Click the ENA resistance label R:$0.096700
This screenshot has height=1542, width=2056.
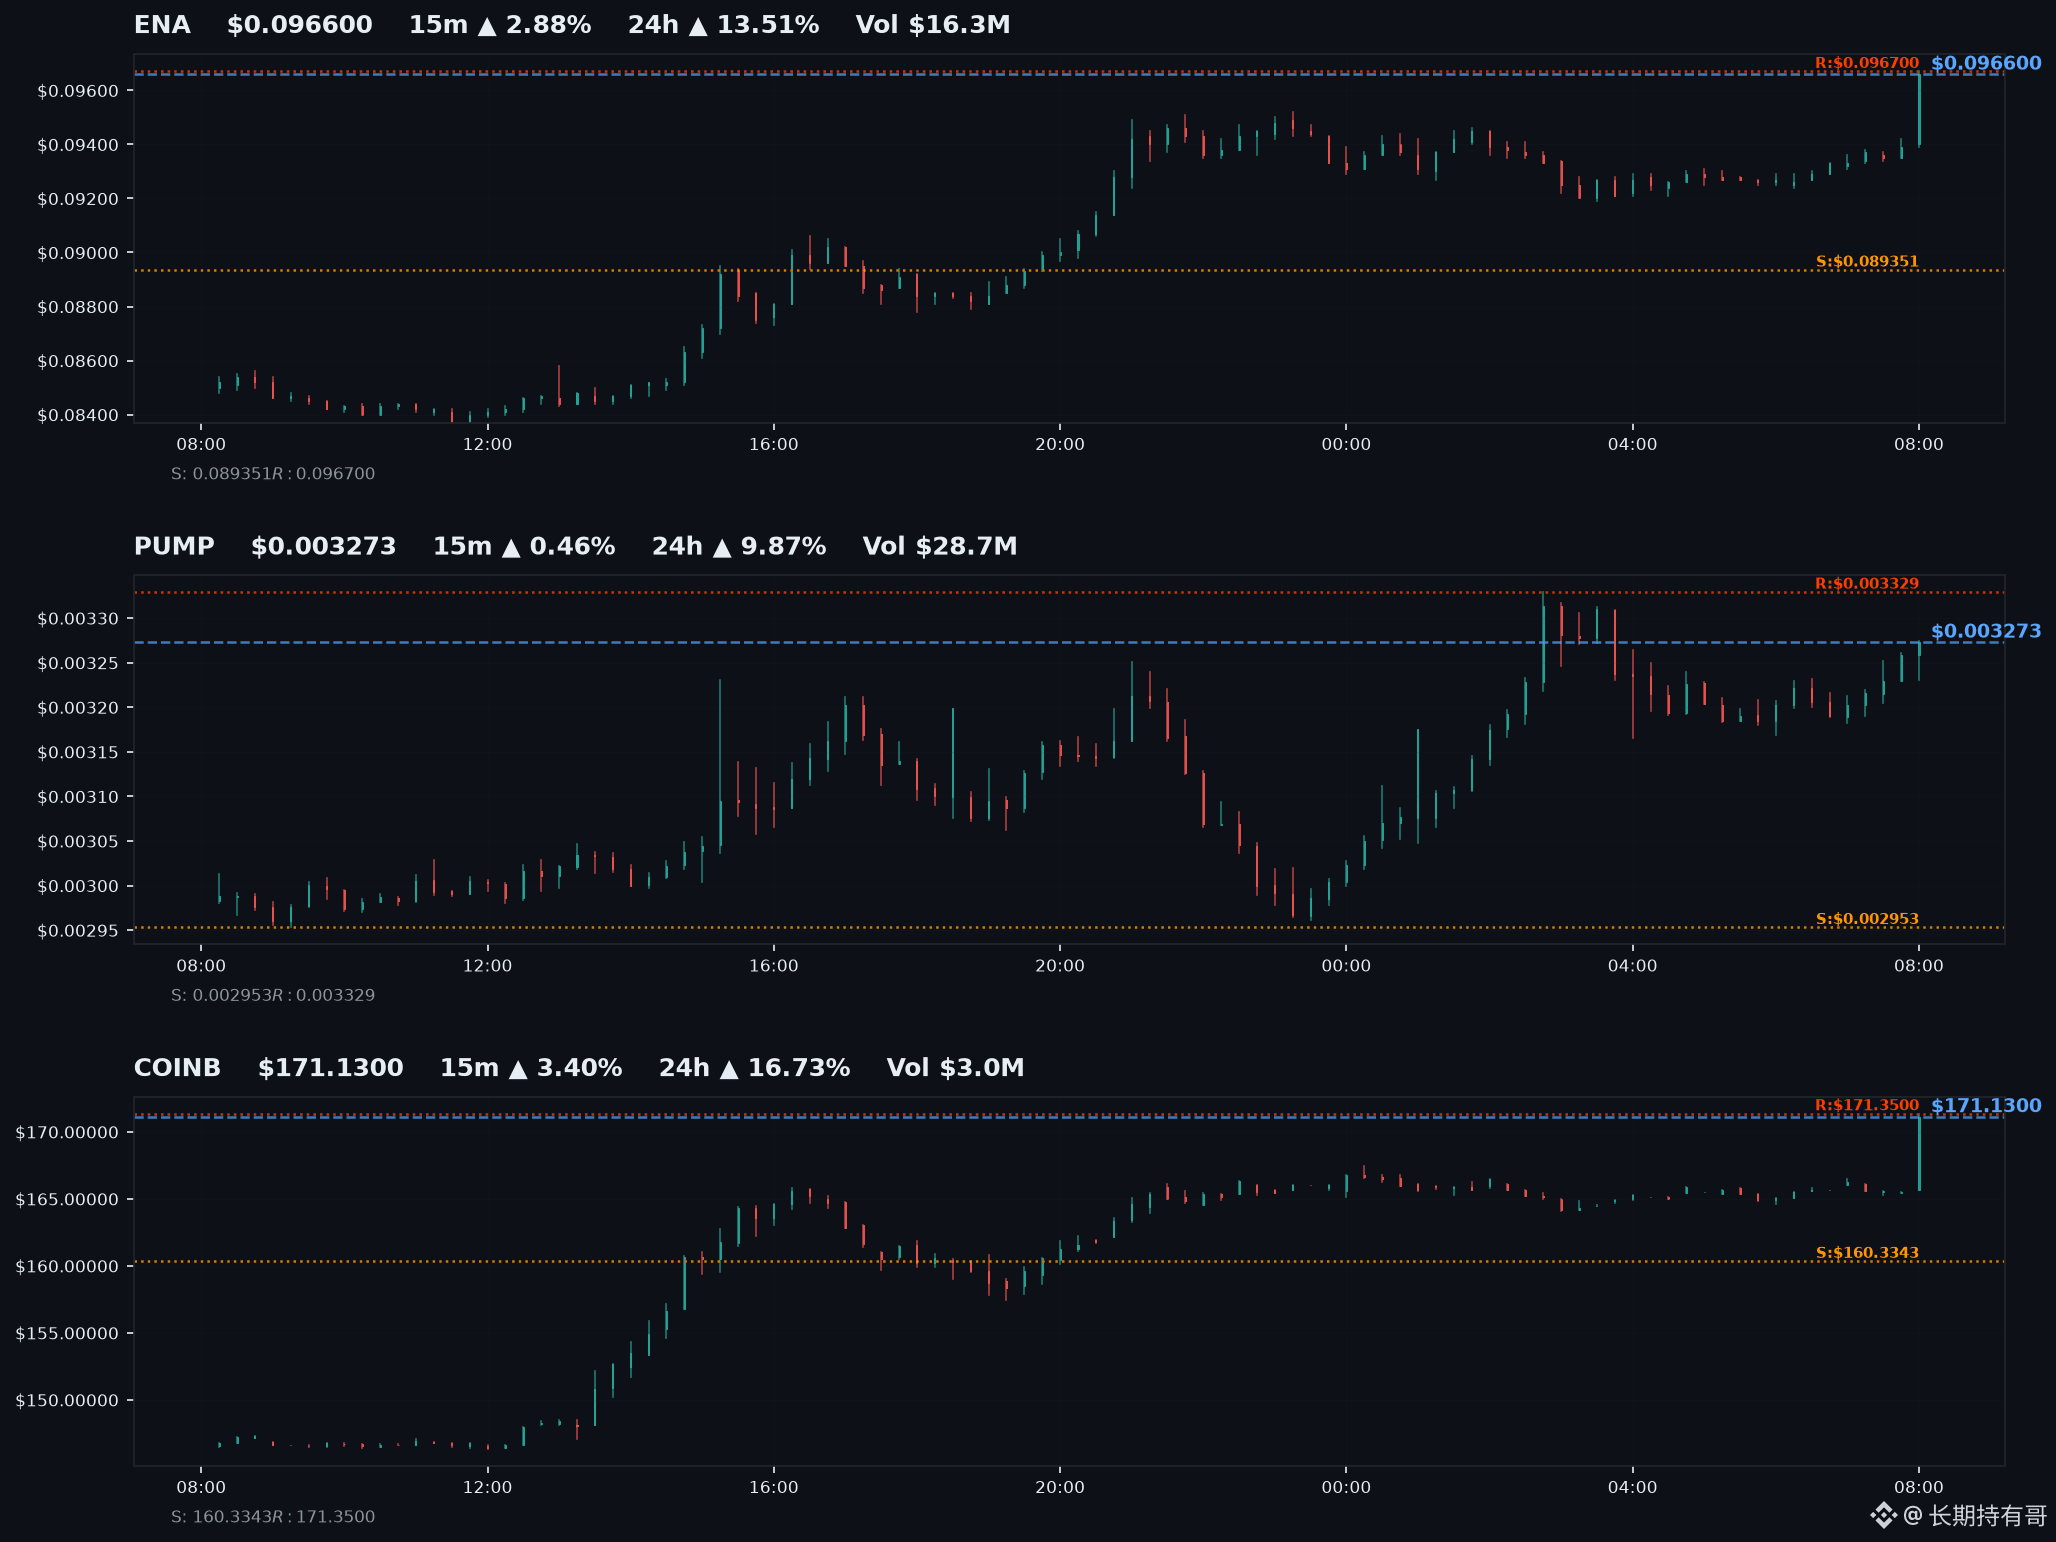pos(1867,63)
